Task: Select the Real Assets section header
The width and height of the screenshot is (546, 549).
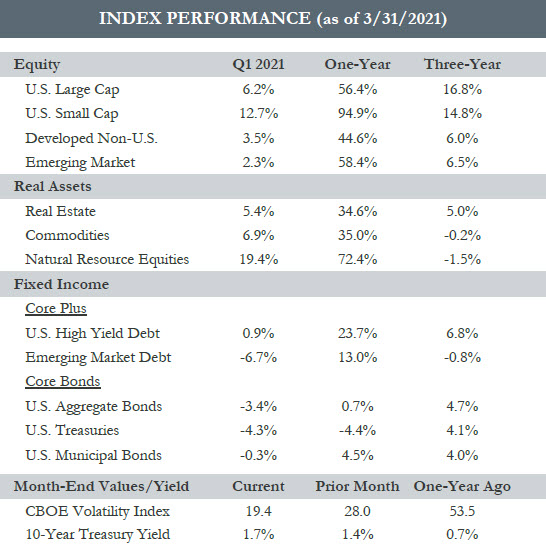Action: (53, 186)
